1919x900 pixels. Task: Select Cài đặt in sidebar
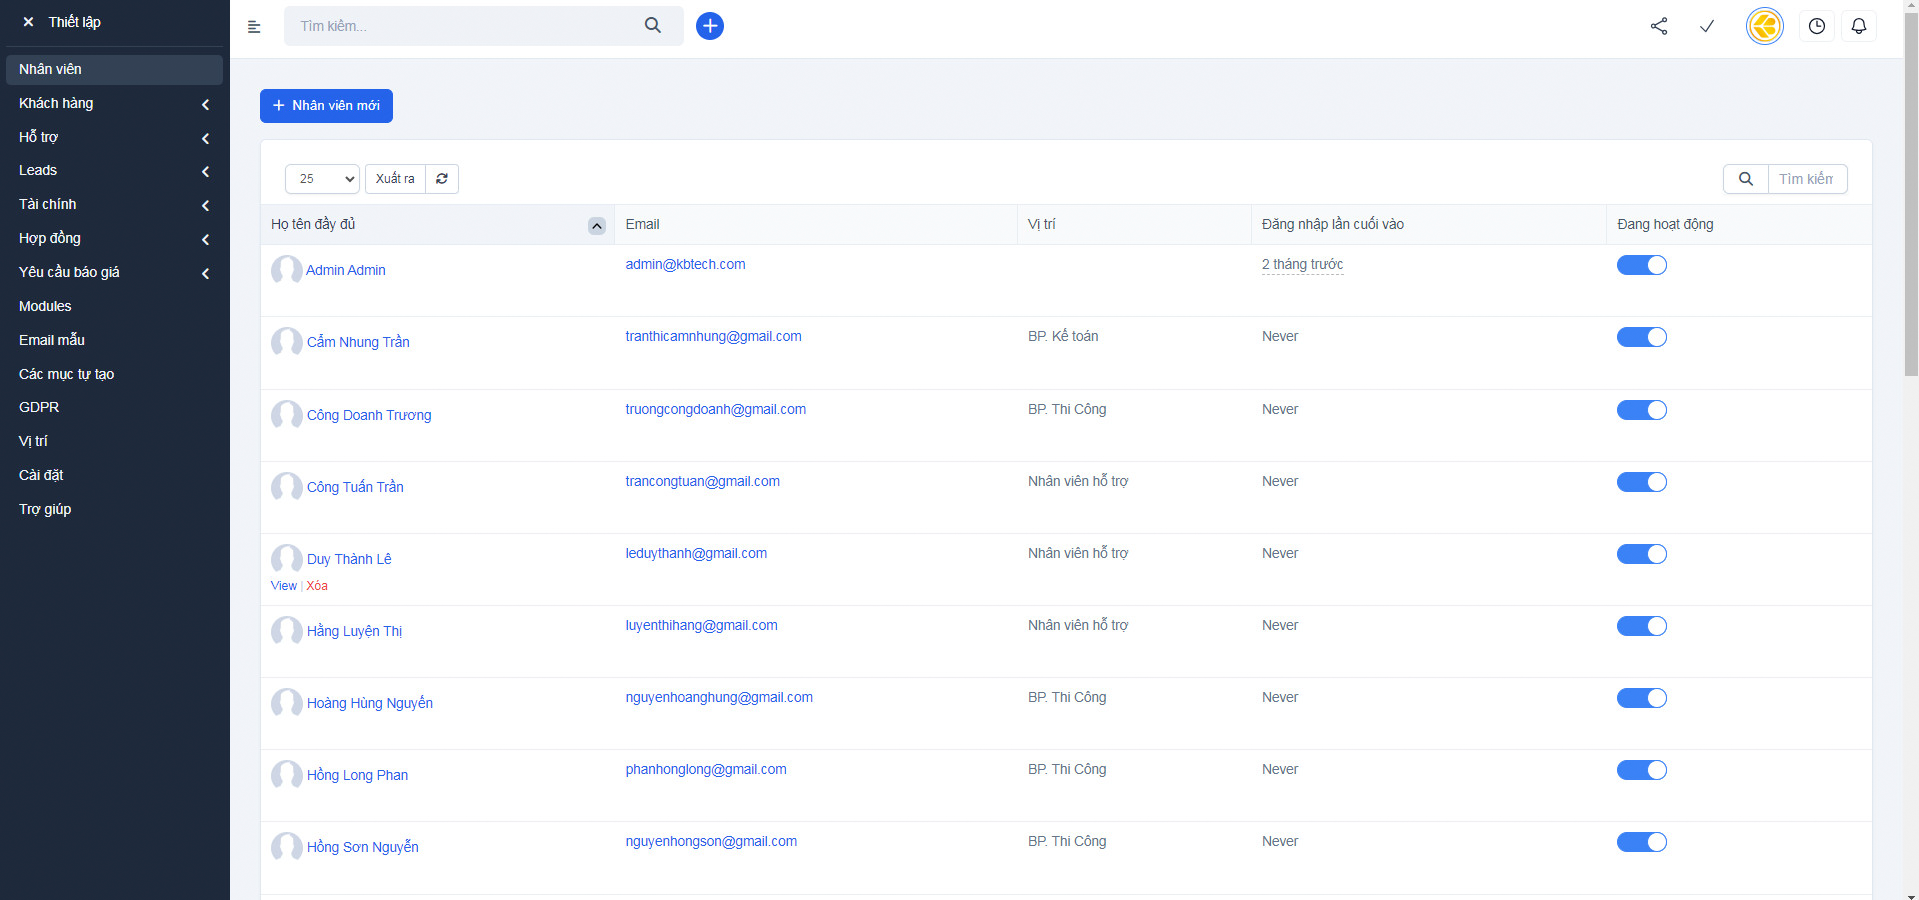41,475
